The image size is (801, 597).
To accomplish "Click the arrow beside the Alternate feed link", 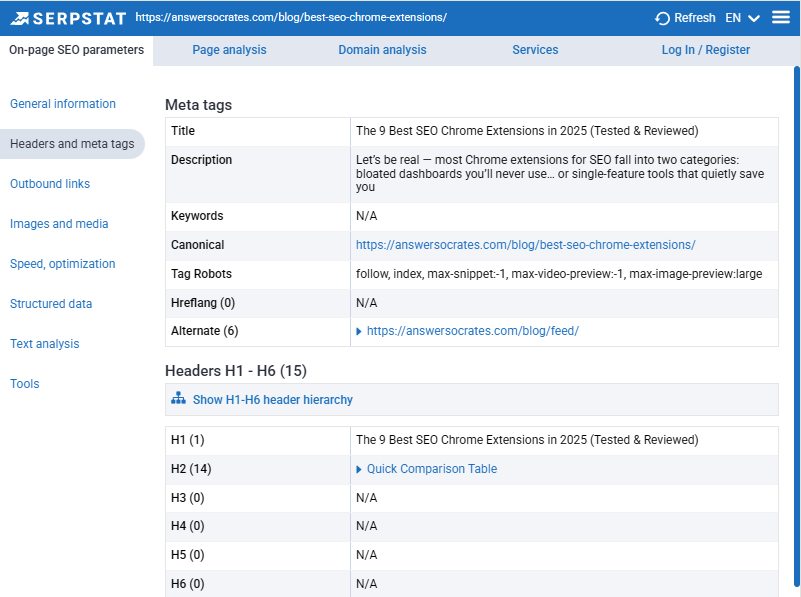I will click(361, 330).
